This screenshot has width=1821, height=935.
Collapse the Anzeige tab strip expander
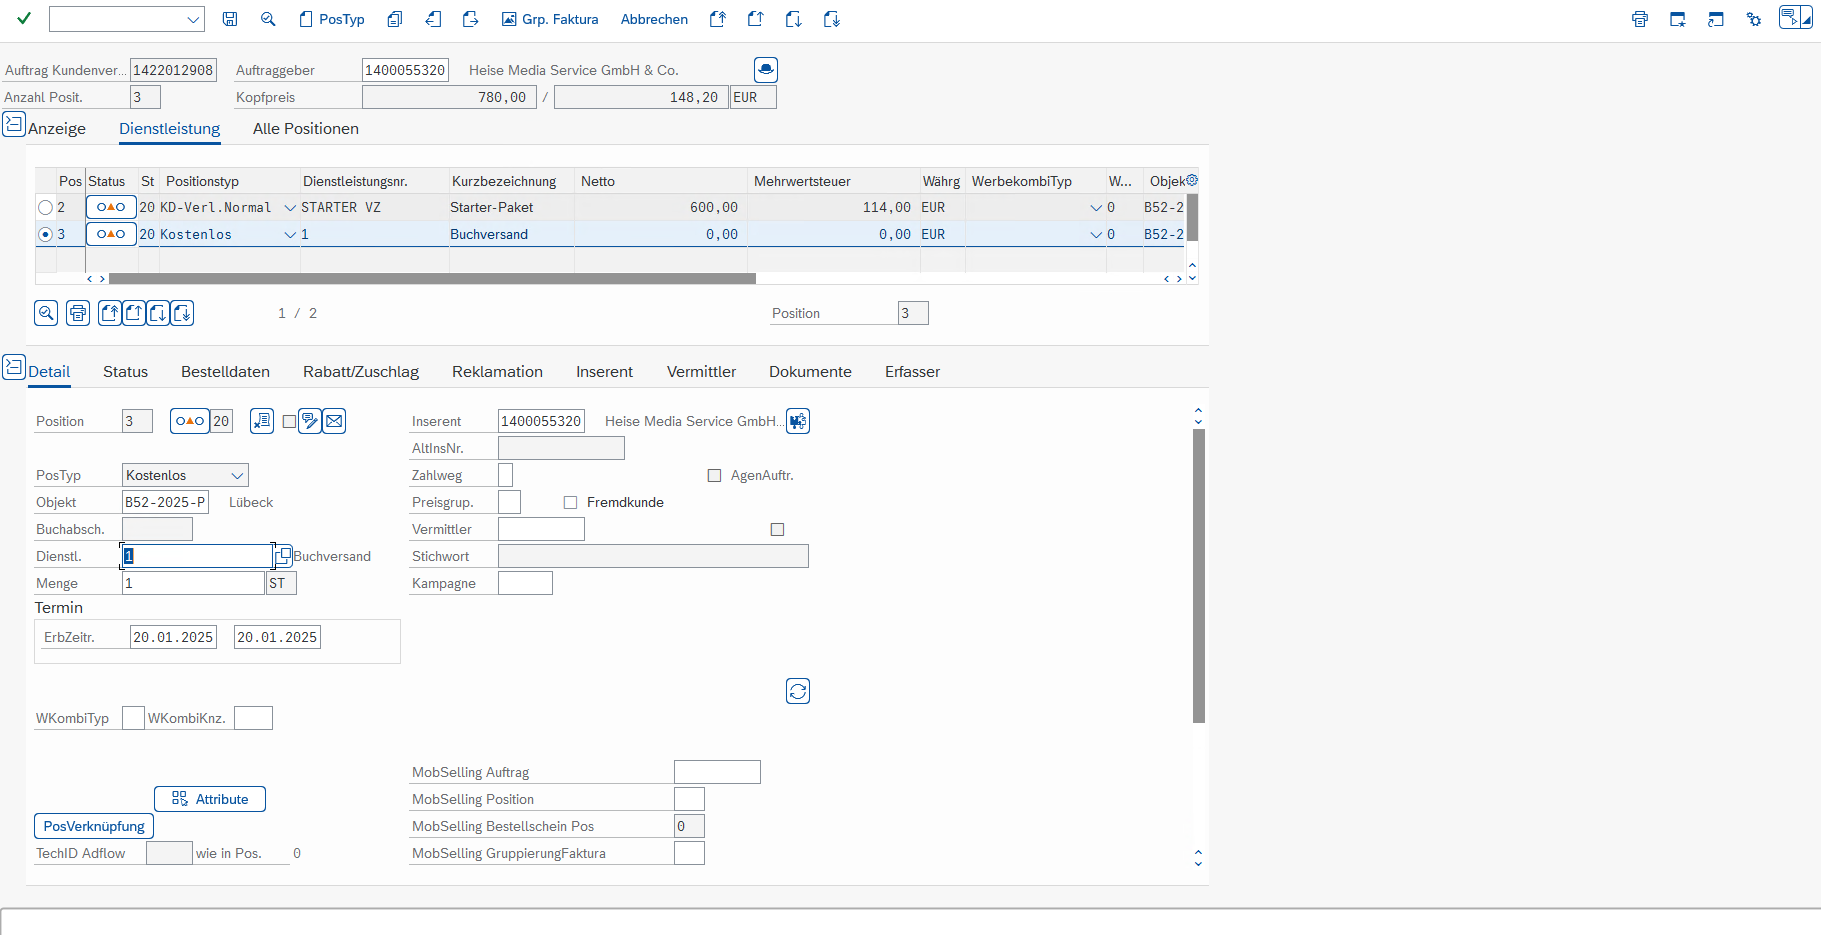14,124
